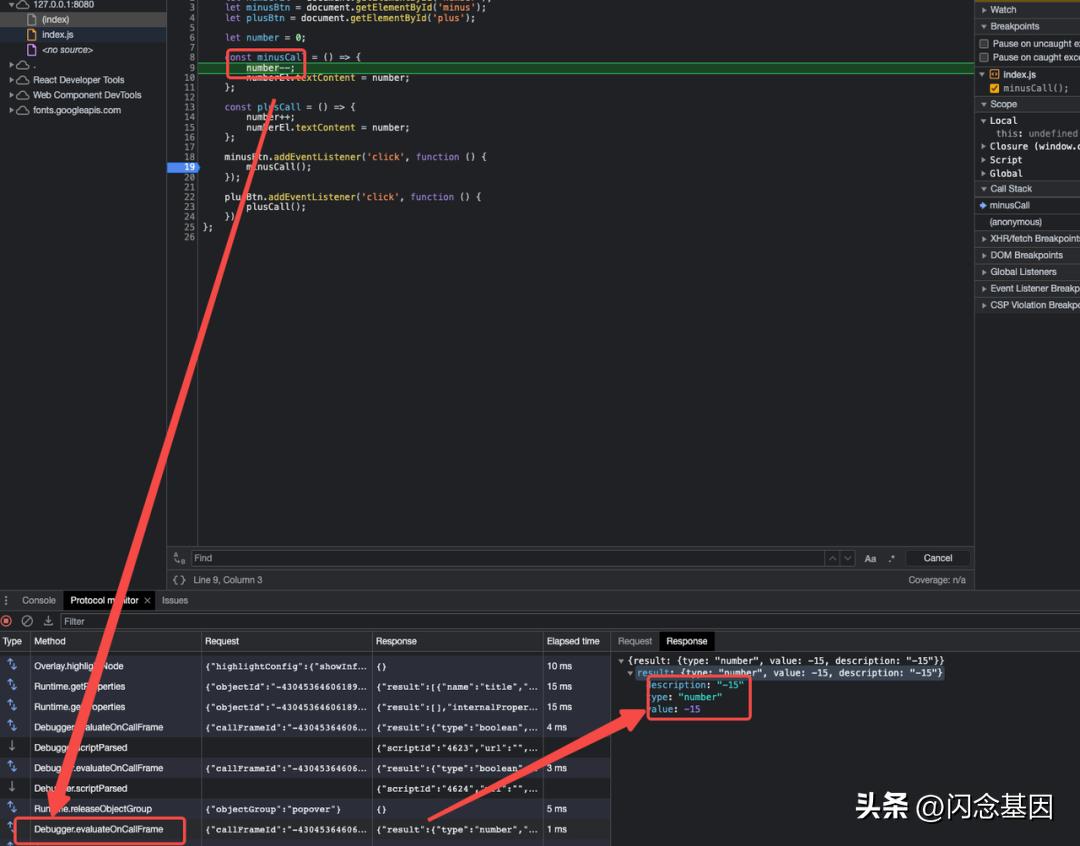Toggle case sensitivity in the Find bar
Screen dimensions: 1080x846
868,558
